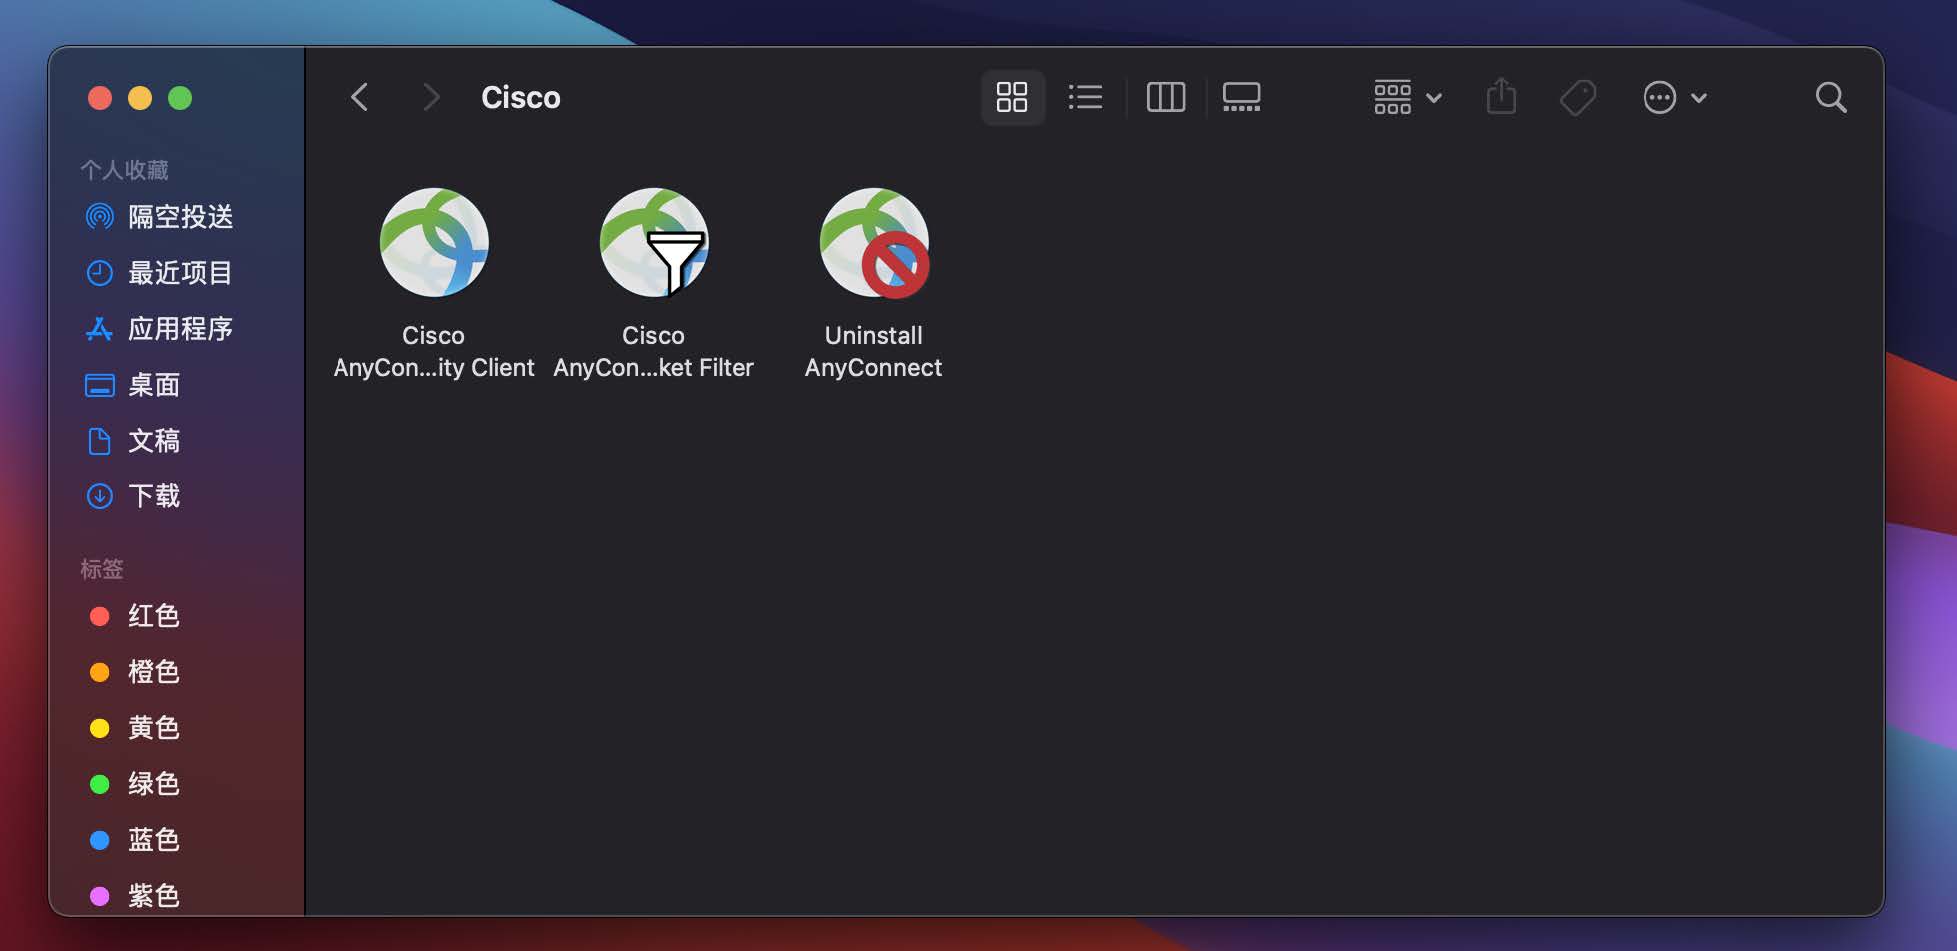Open the More actions ellipsis dropdown
Screen dimensions: 1957x951
point(1674,97)
